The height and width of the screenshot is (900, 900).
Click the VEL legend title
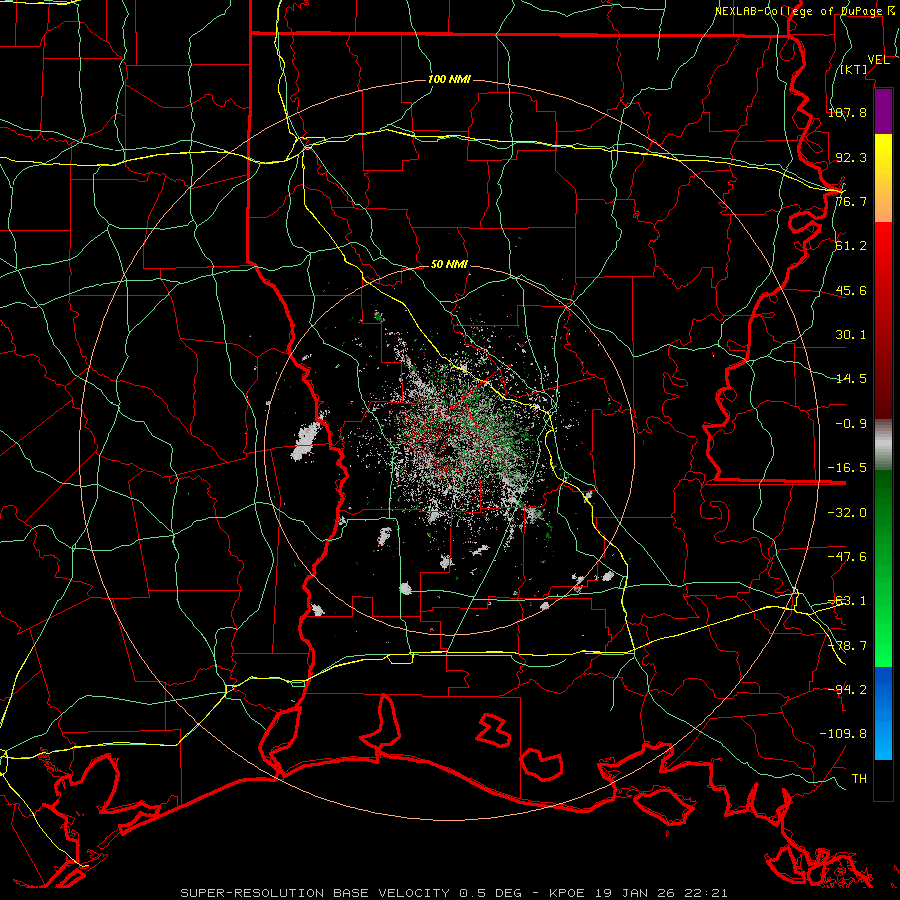[878, 60]
